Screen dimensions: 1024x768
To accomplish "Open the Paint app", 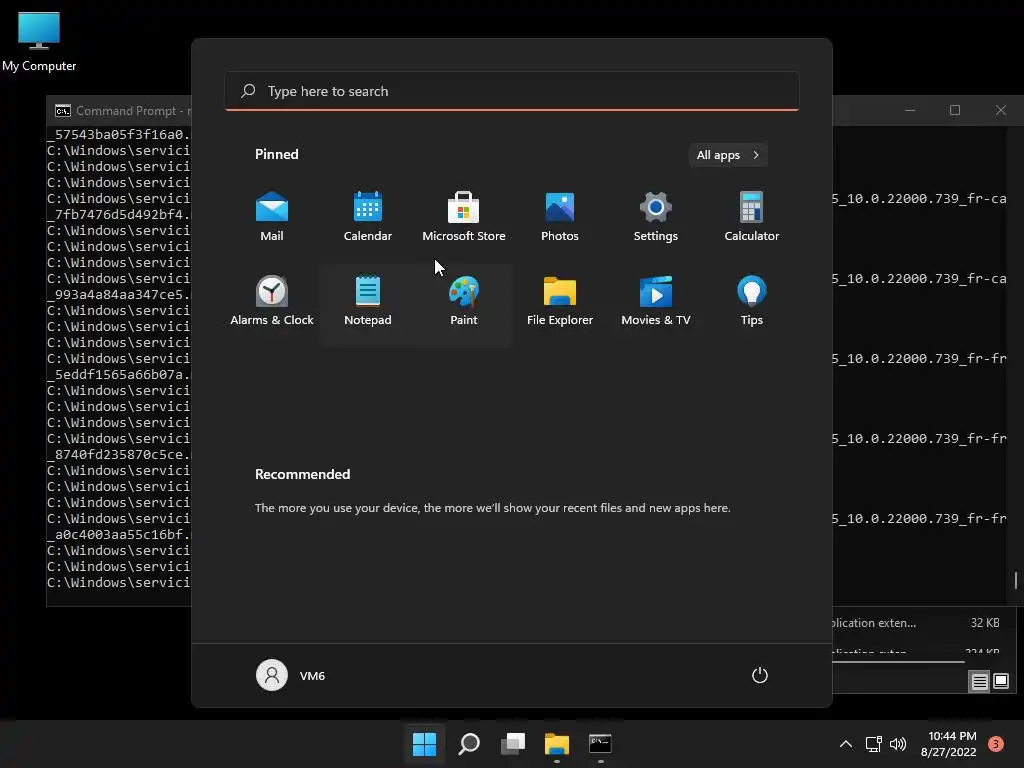I will tap(464, 301).
